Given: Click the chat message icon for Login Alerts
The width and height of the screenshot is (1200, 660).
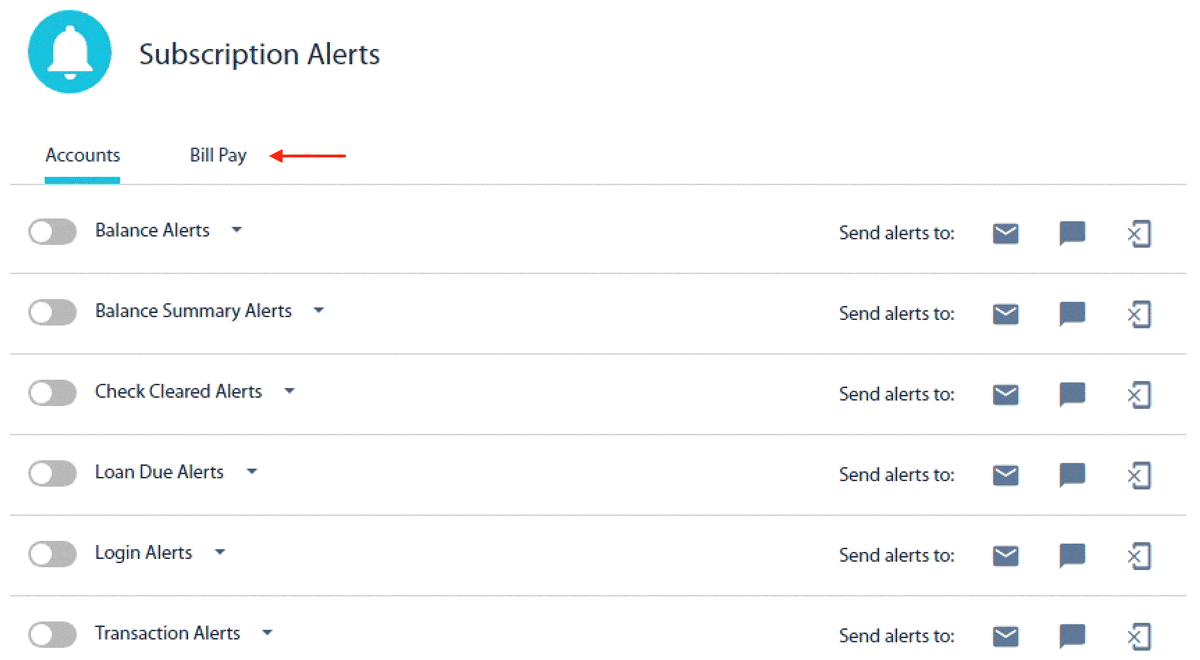Looking at the screenshot, I should (1070, 555).
